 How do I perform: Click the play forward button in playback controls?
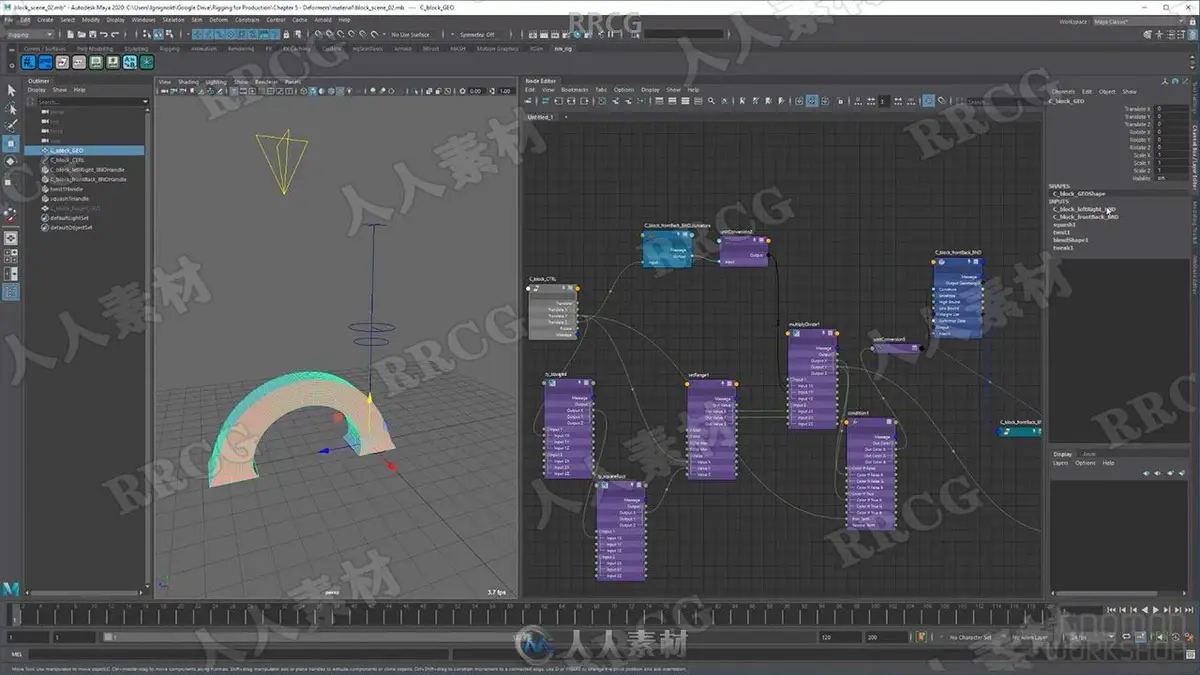point(1155,610)
